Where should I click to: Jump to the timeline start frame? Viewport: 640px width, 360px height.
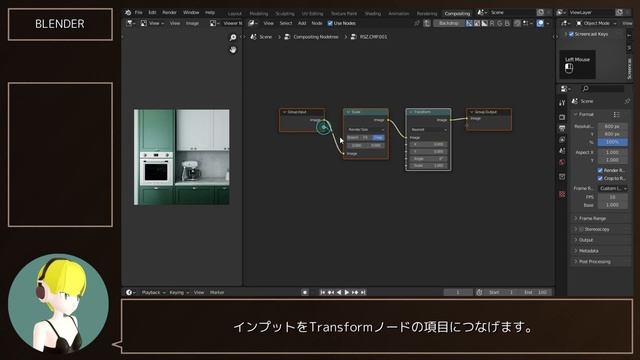click(x=322, y=293)
